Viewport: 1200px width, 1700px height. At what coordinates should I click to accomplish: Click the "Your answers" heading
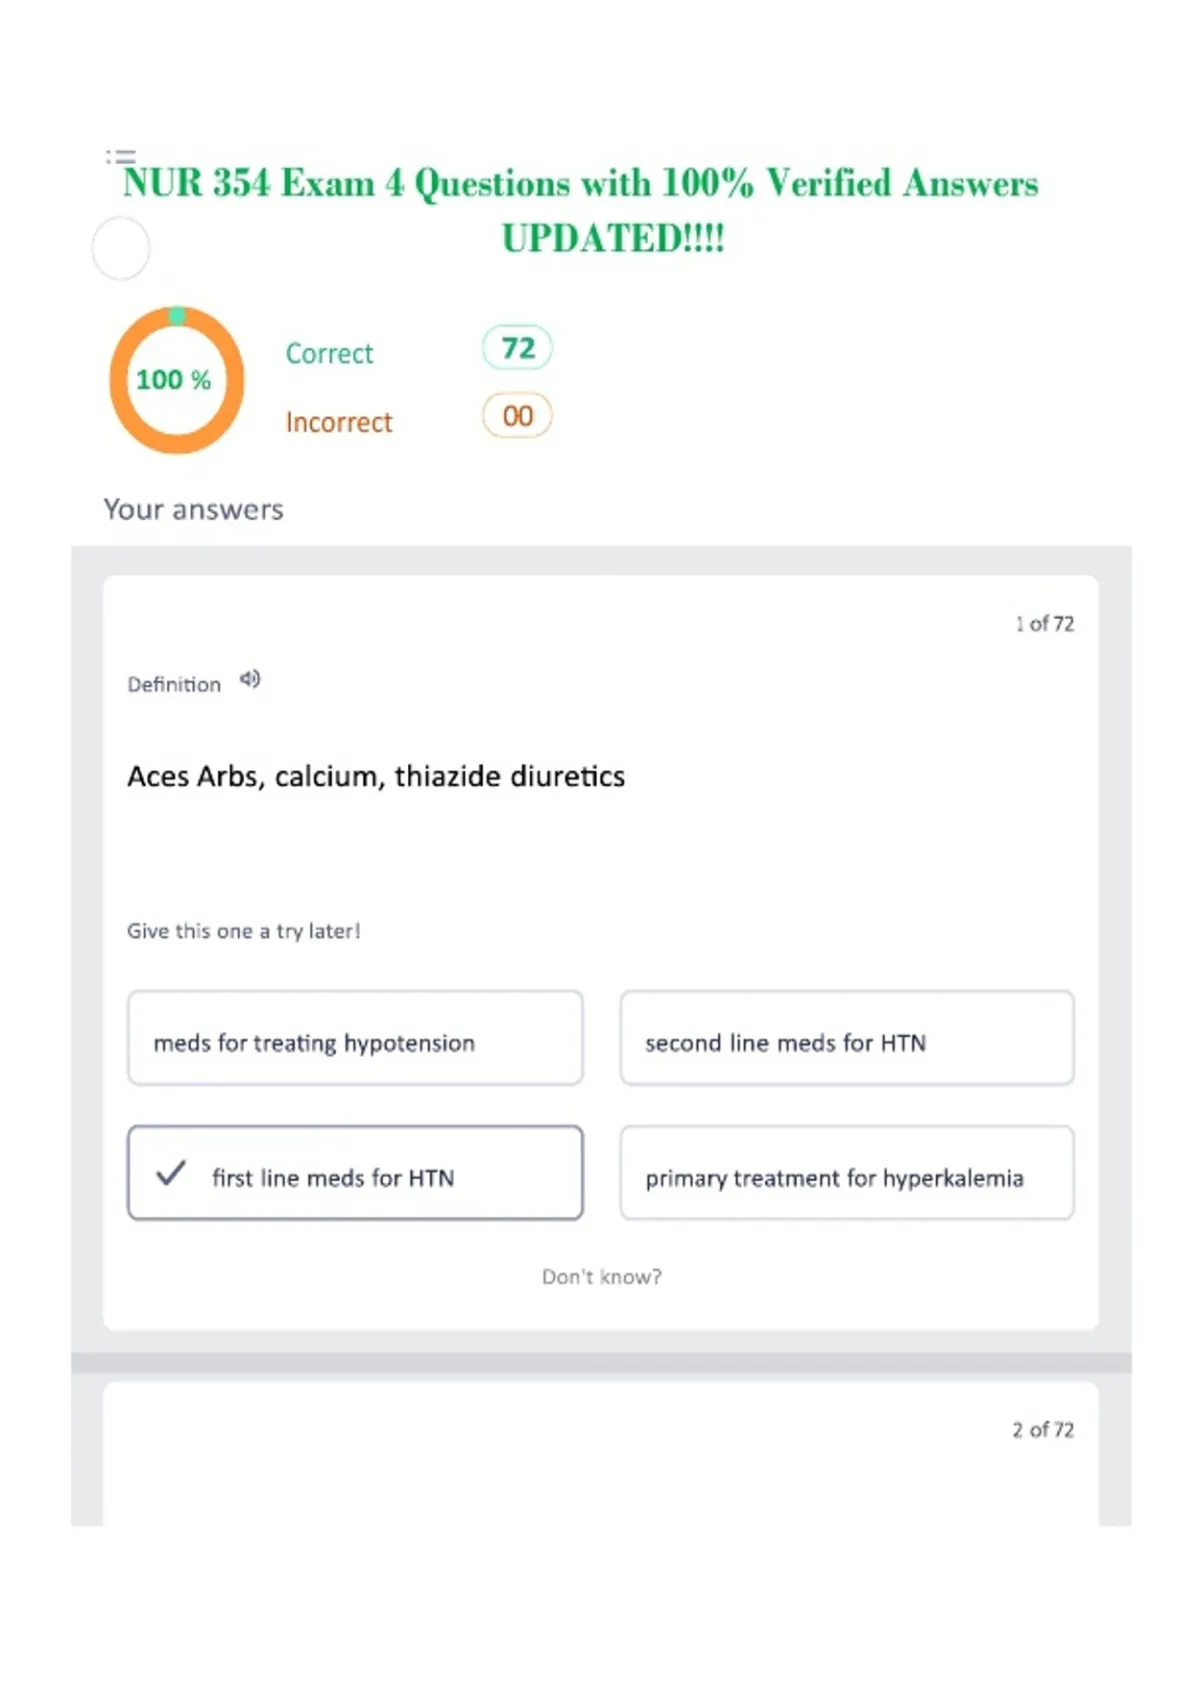[x=194, y=510]
